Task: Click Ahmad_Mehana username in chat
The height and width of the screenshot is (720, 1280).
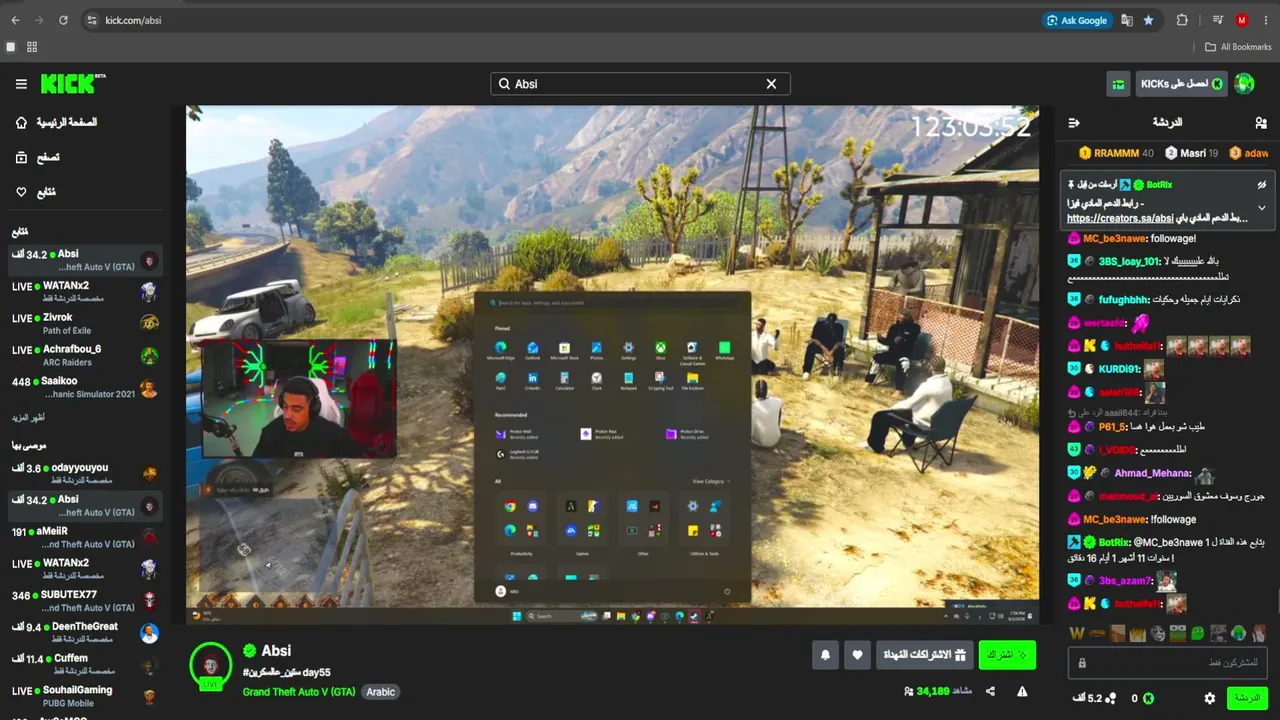Action: pyautogui.click(x=1150, y=474)
